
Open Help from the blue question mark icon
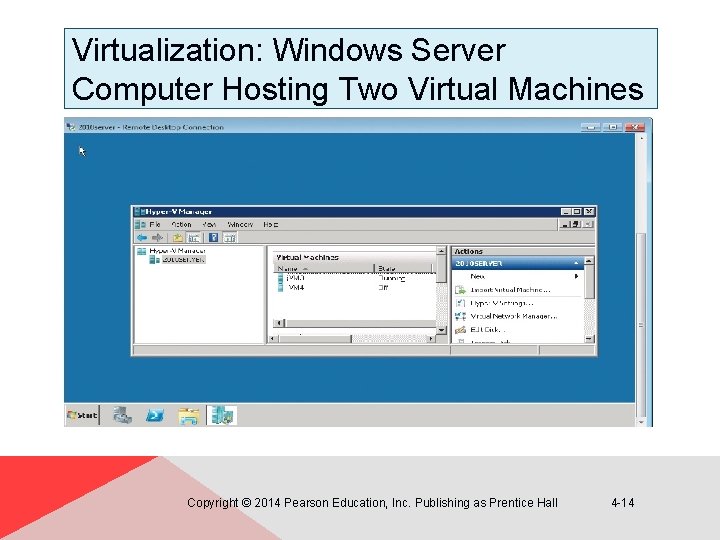(x=214, y=237)
